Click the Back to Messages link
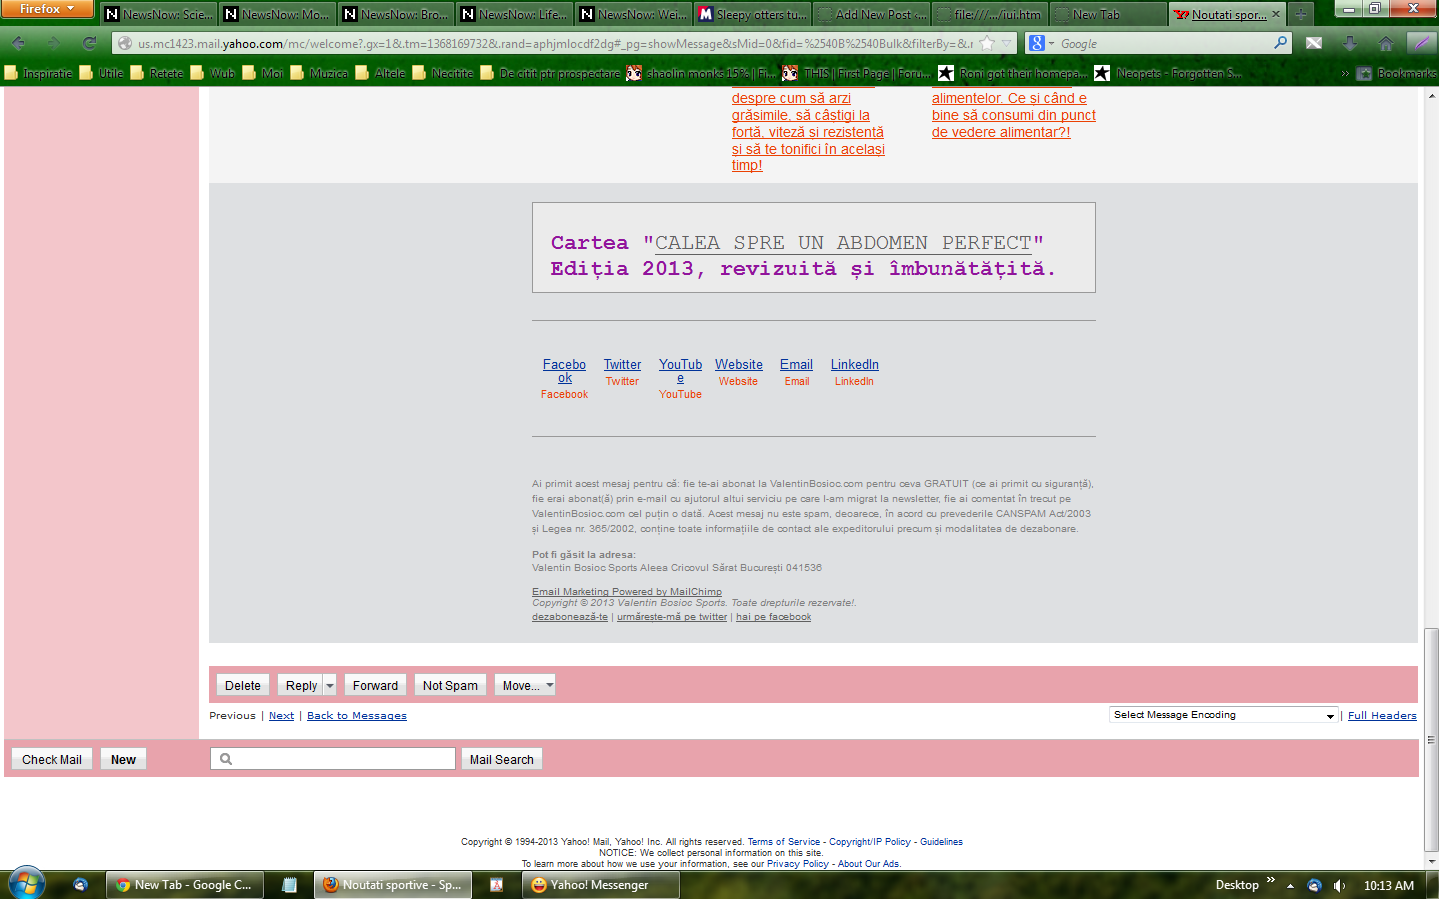1439x899 pixels. [356, 716]
